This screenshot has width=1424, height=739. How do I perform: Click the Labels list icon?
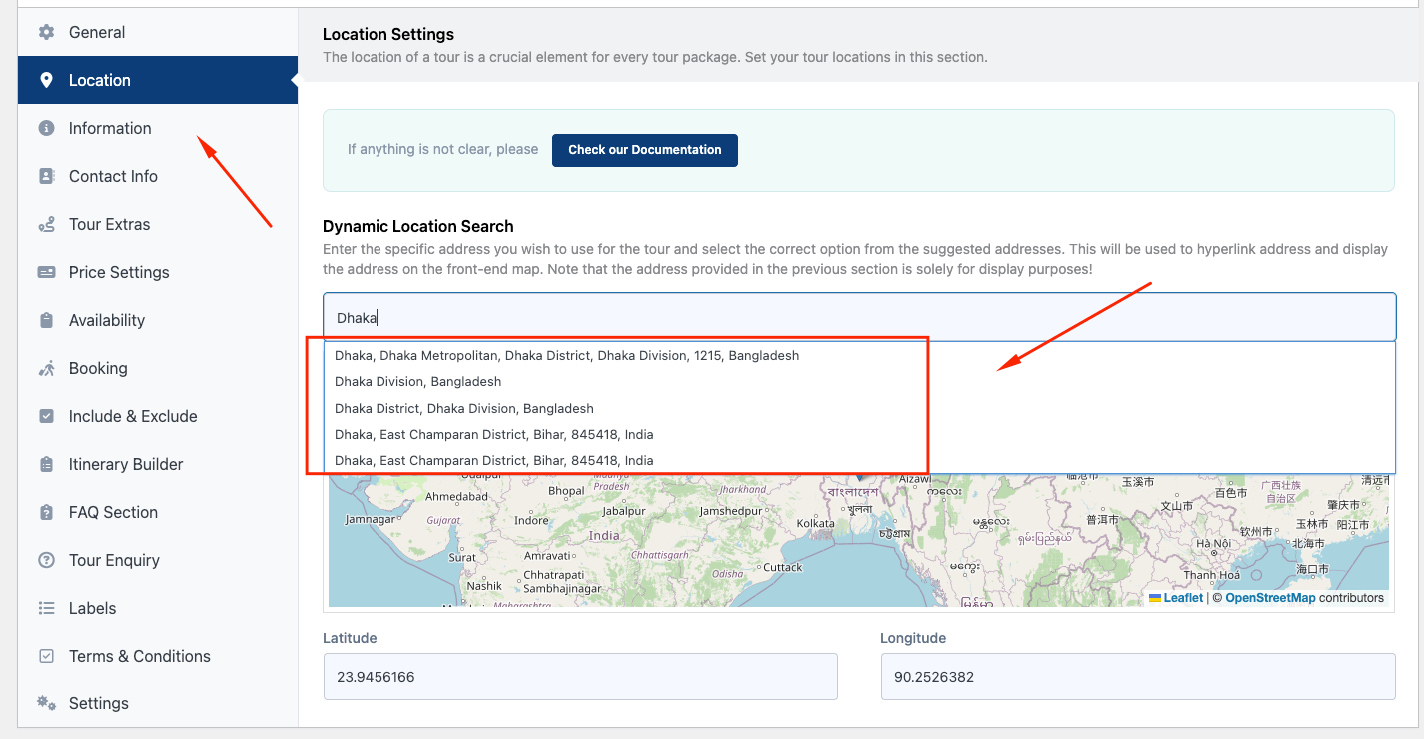46,608
